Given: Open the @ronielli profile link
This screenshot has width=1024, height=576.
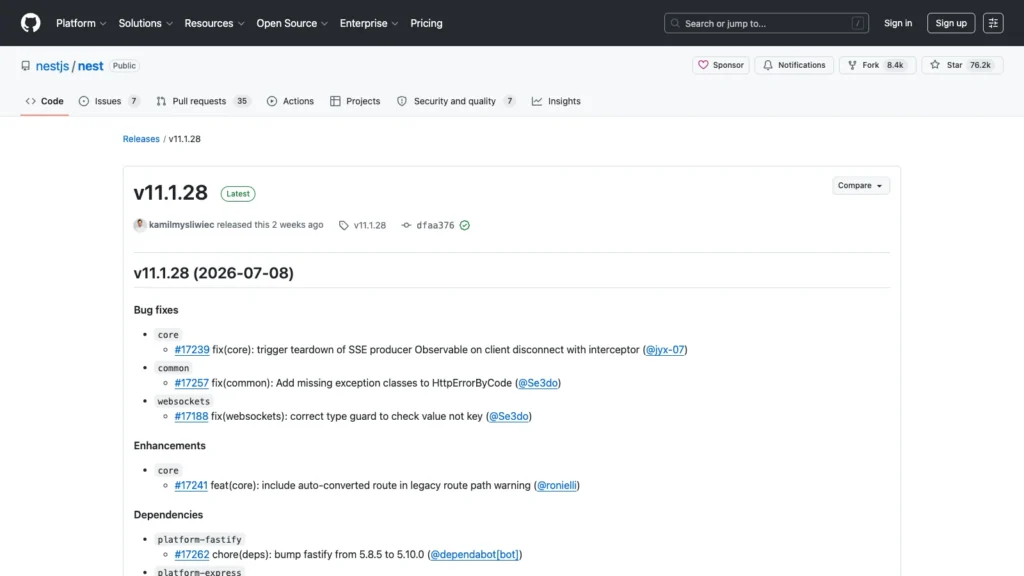Looking at the screenshot, I should (x=556, y=486).
